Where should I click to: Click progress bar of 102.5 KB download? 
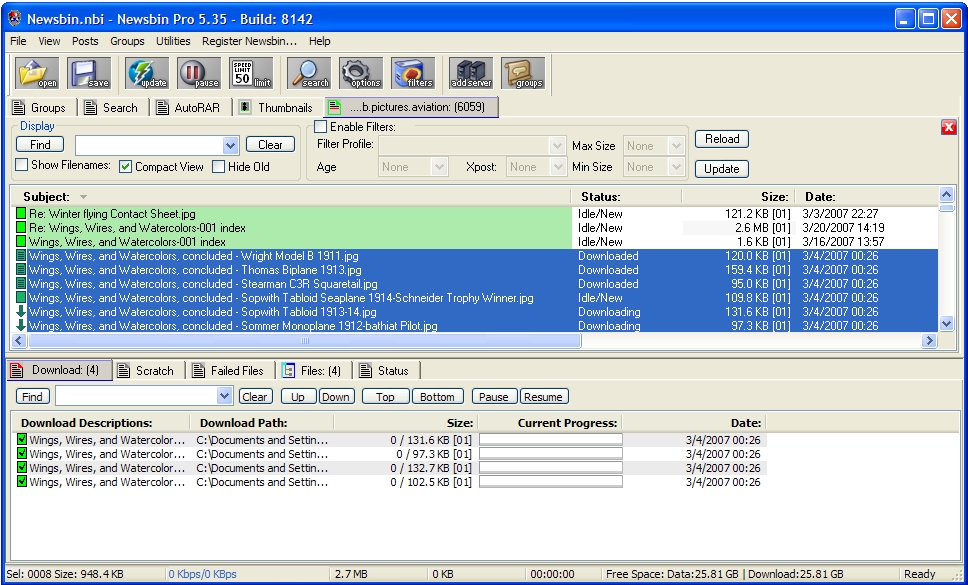point(551,482)
